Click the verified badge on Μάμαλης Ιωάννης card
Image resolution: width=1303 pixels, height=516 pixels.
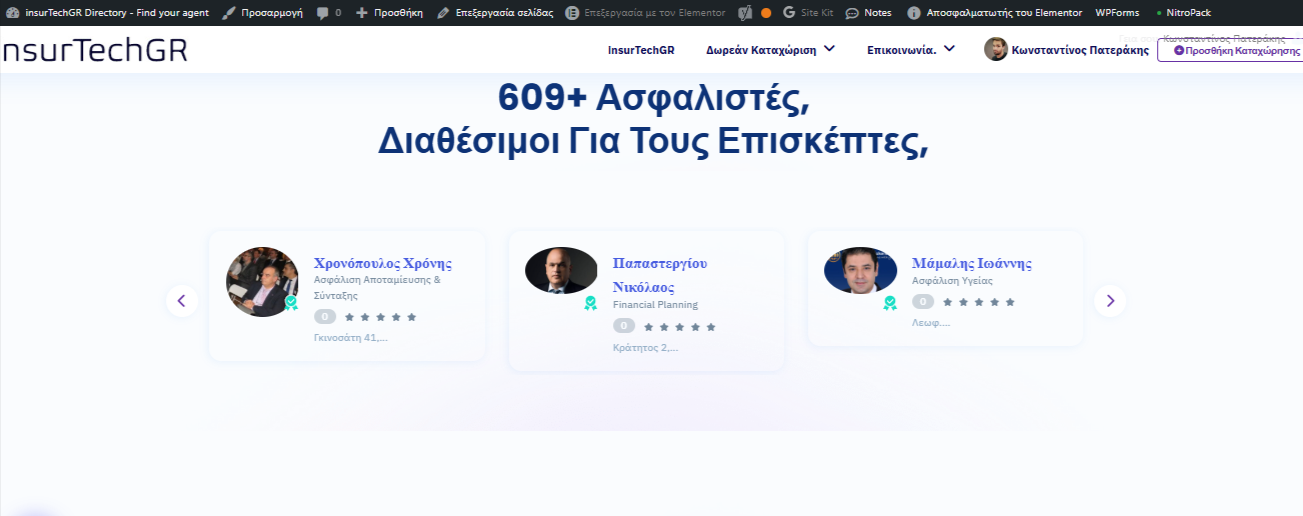(889, 303)
